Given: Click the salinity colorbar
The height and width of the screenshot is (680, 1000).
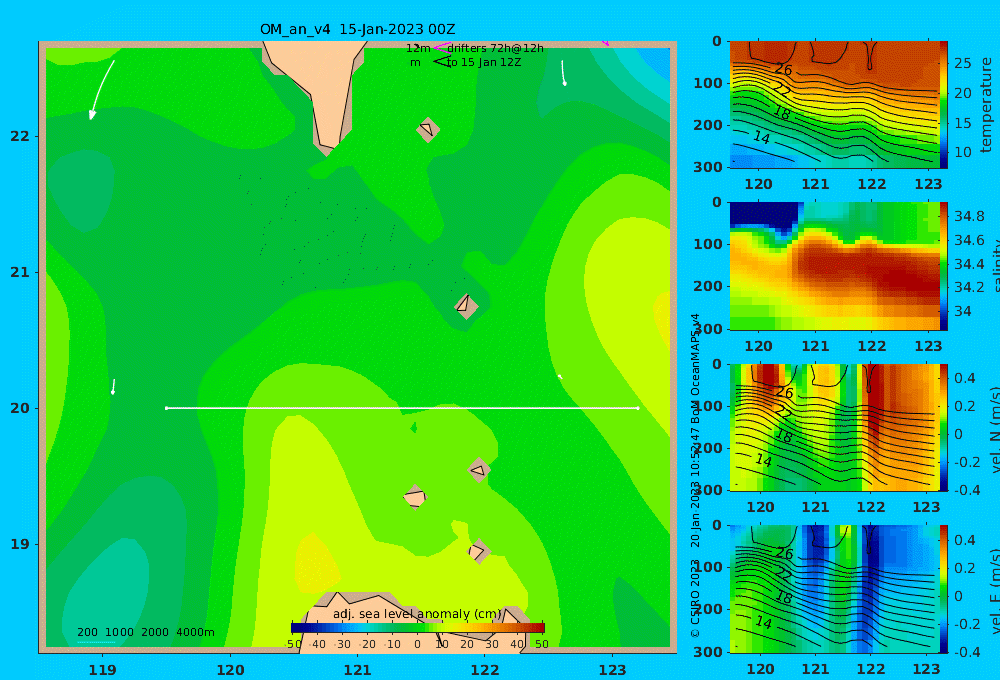Looking at the screenshot, I should click(944, 266).
